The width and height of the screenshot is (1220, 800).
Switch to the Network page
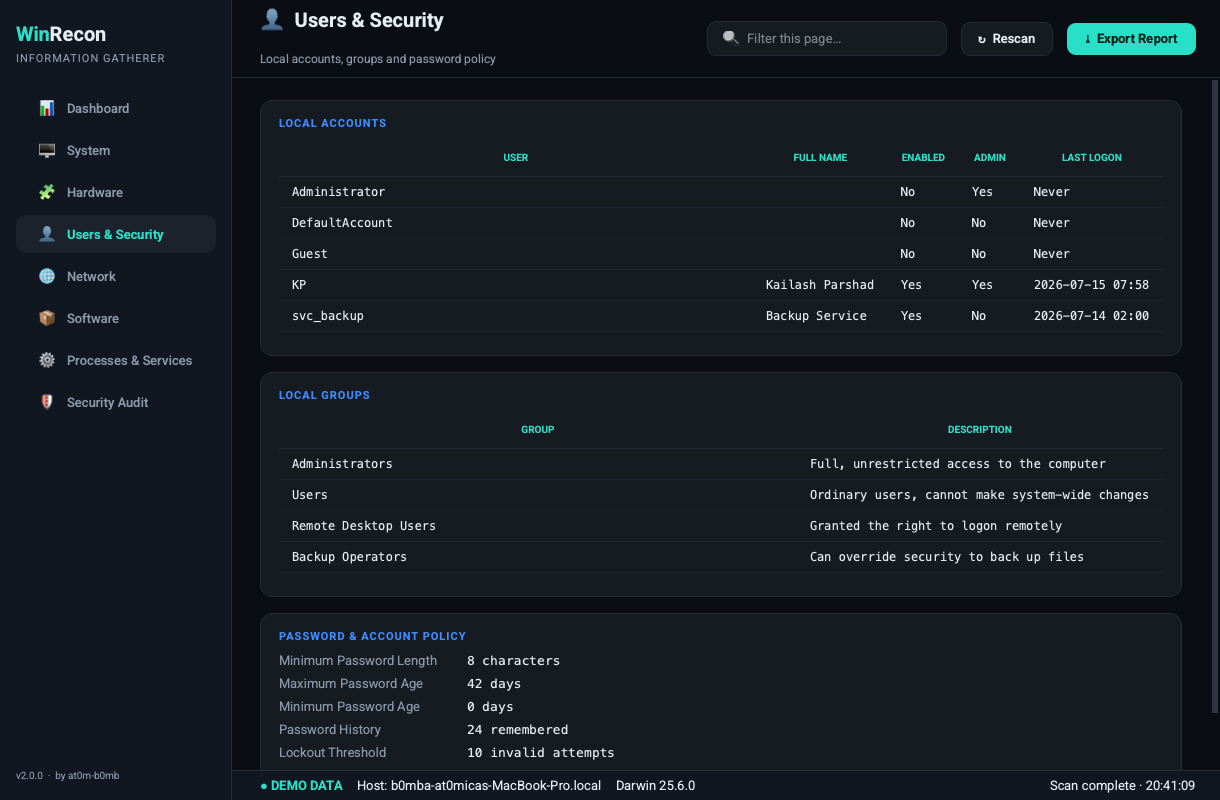pos(116,276)
